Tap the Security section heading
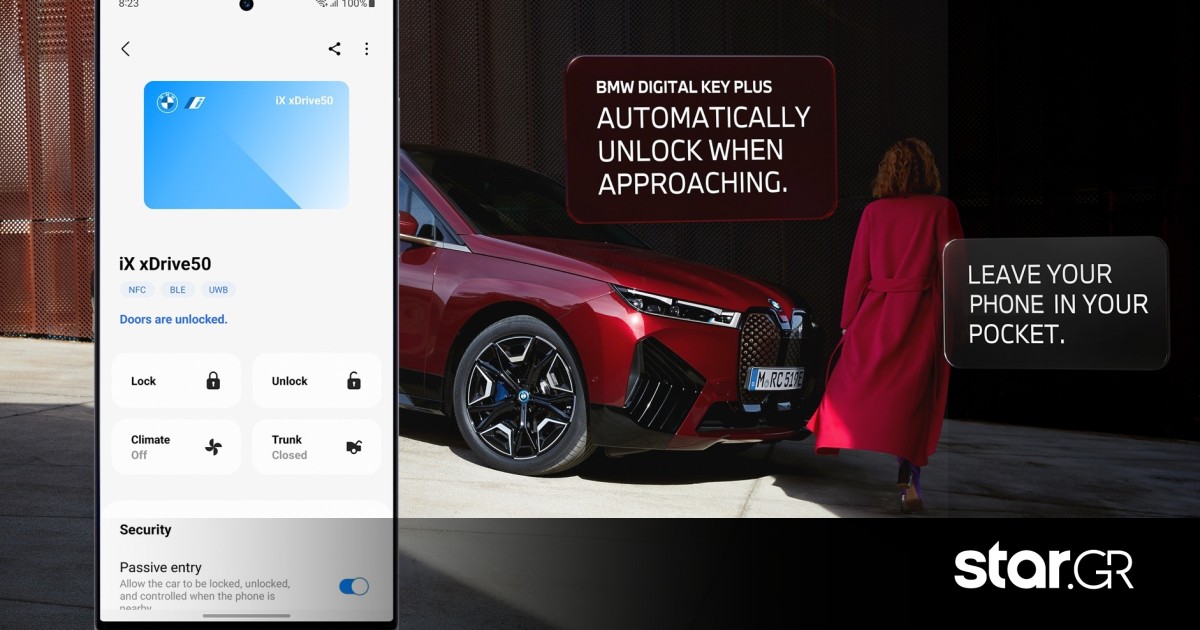Viewport: 1200px width, 630px height. coord(146,530)
